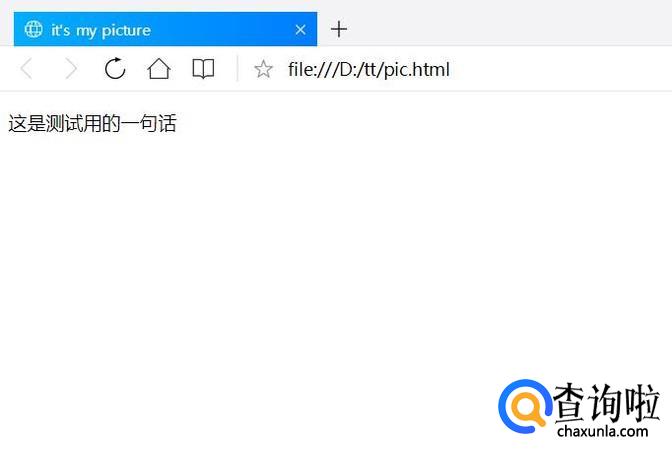This screenshot has width=672, height=462.
Task: Click the magnifier logo in the watermark
Action: coord(525,406)
